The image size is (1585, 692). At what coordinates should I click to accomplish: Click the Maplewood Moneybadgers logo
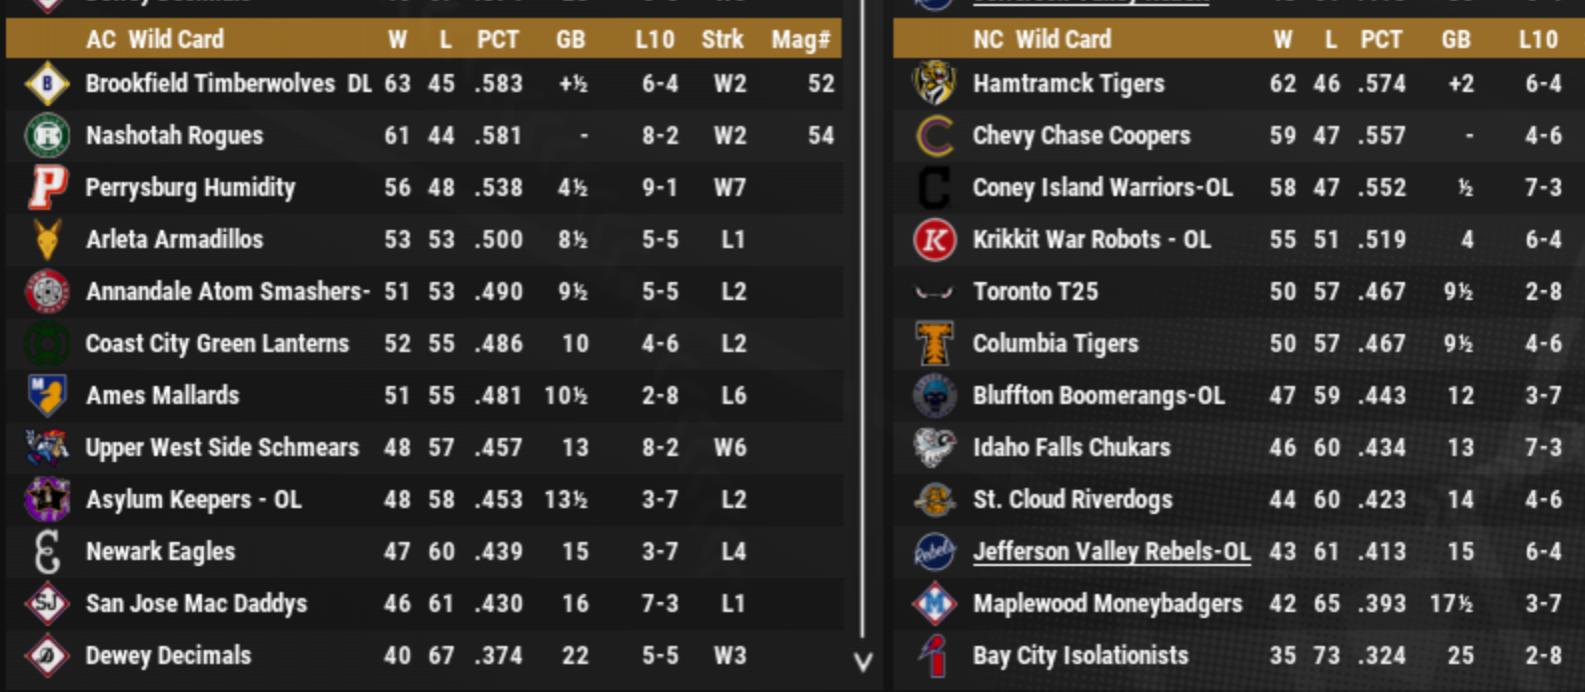934,604
